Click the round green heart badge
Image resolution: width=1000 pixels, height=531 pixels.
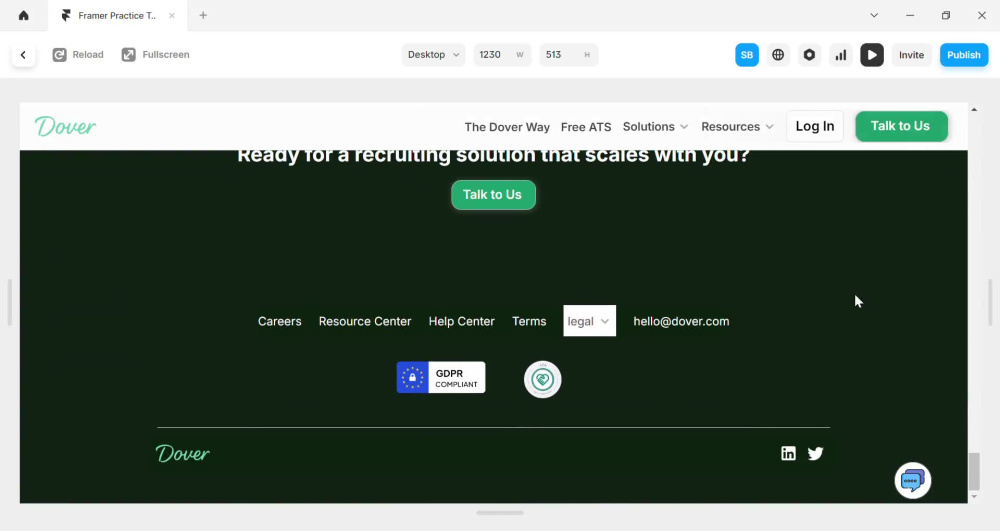543,379
